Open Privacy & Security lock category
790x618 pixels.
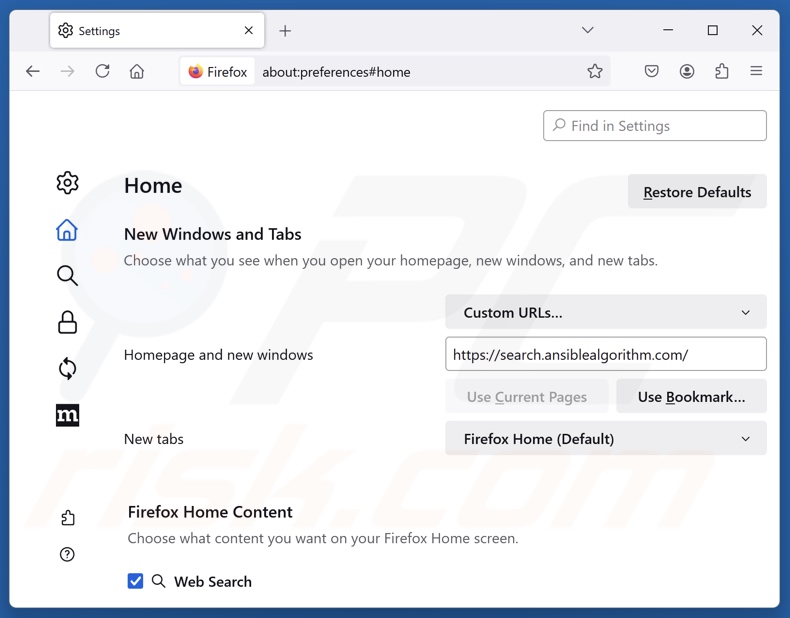pos(67,322)
